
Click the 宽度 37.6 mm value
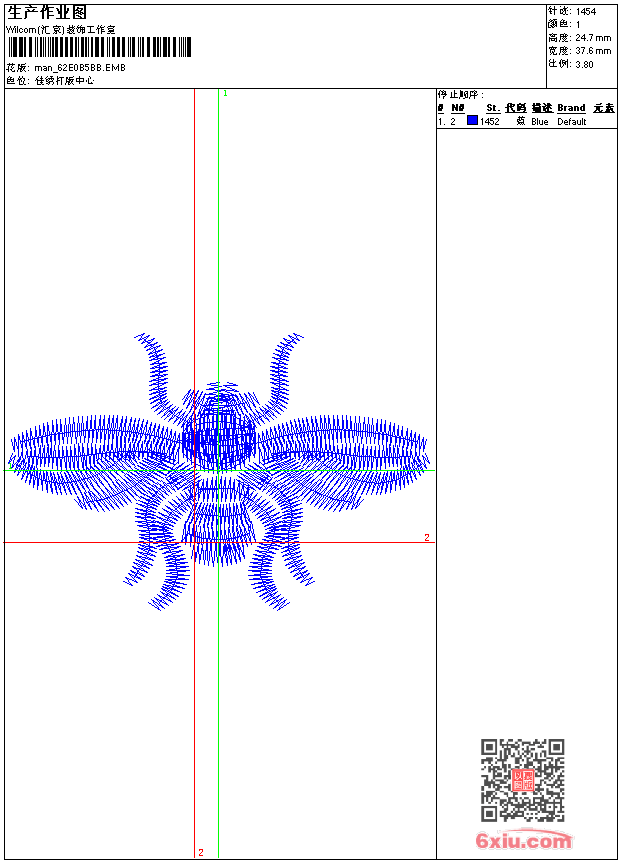(x=585, y=50)
